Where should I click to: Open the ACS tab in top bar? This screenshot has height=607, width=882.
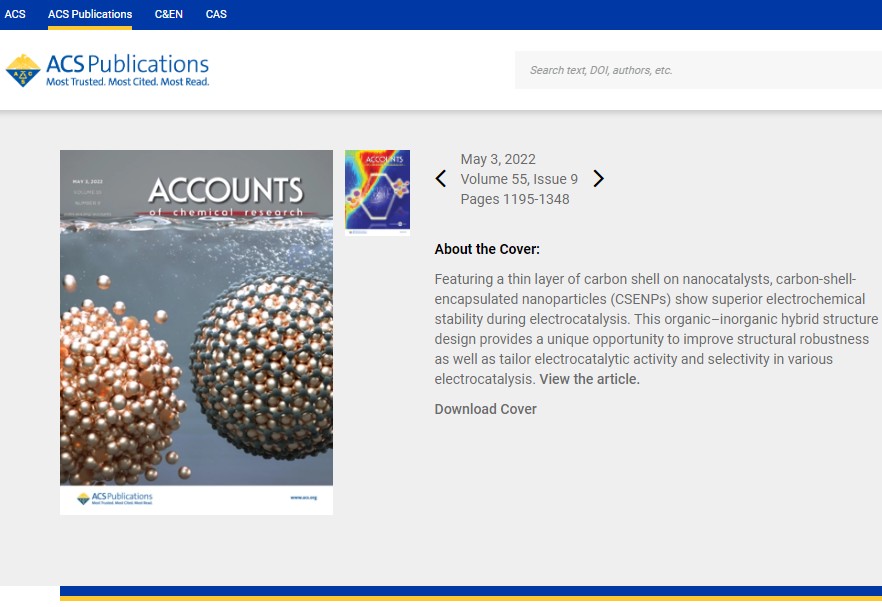15,14
